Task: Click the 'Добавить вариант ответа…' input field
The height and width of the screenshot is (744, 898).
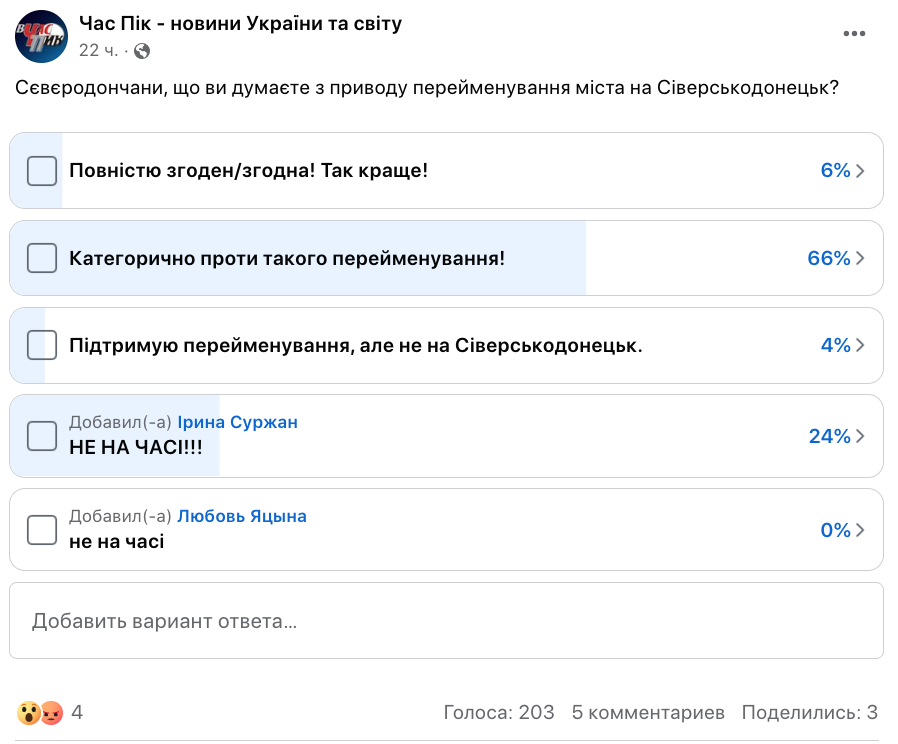Action: (x=446, y=621)
